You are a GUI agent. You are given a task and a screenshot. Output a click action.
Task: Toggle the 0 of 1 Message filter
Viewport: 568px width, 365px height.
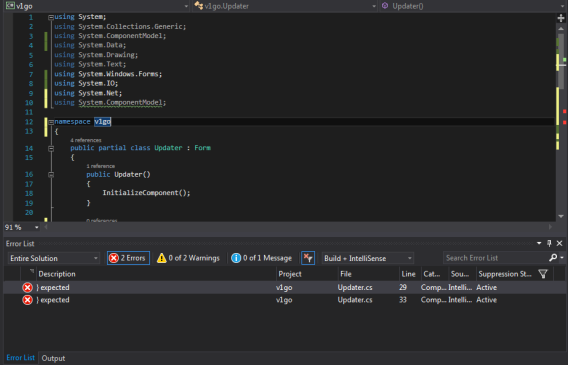pos(262,258)
